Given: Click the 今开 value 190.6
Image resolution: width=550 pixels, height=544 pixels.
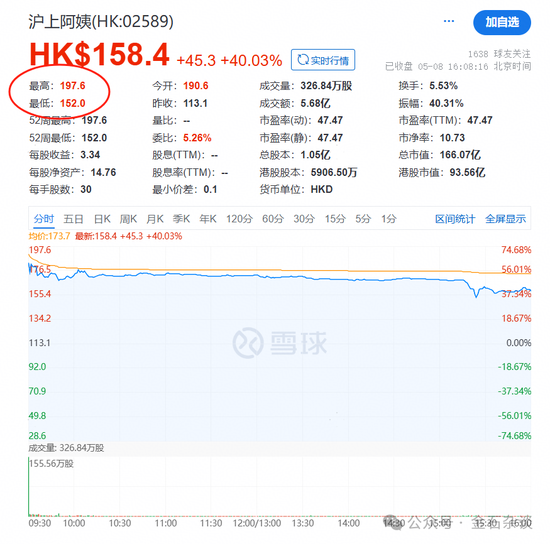Looking at the screenshot, I should 196,86.
